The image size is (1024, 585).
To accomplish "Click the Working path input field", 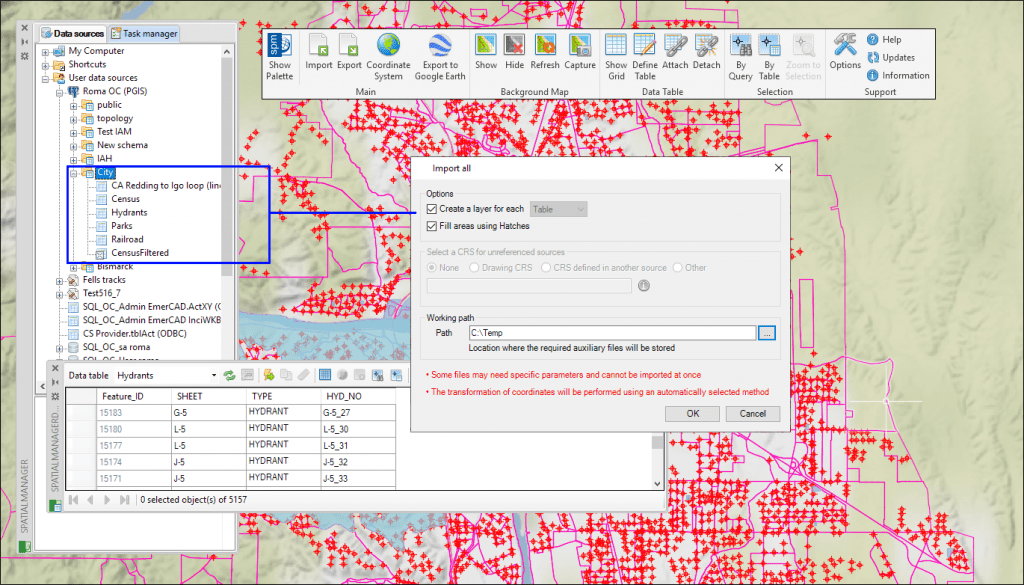I will (x=612, y=332).
